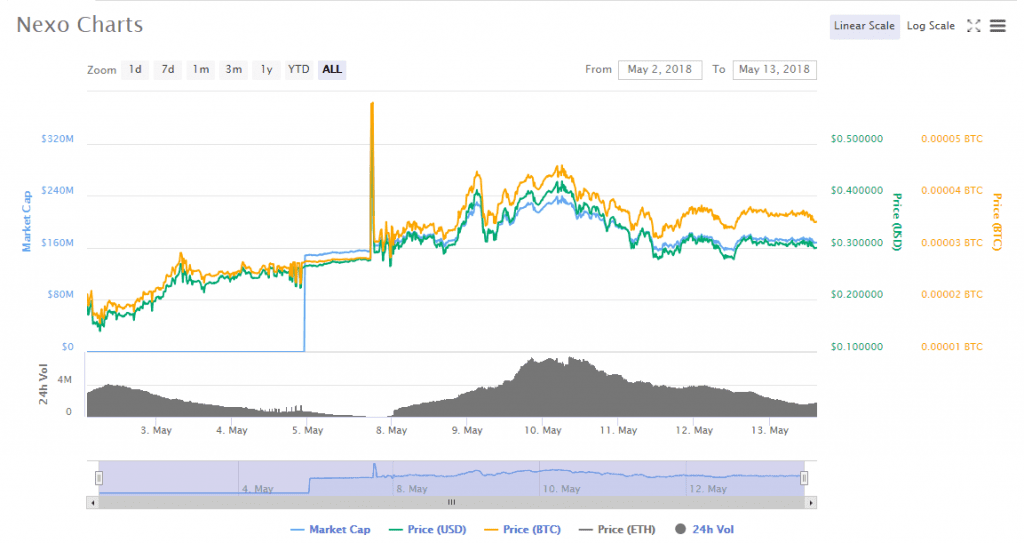
Task: Click the Market Cap axis title
Action: 27,221
